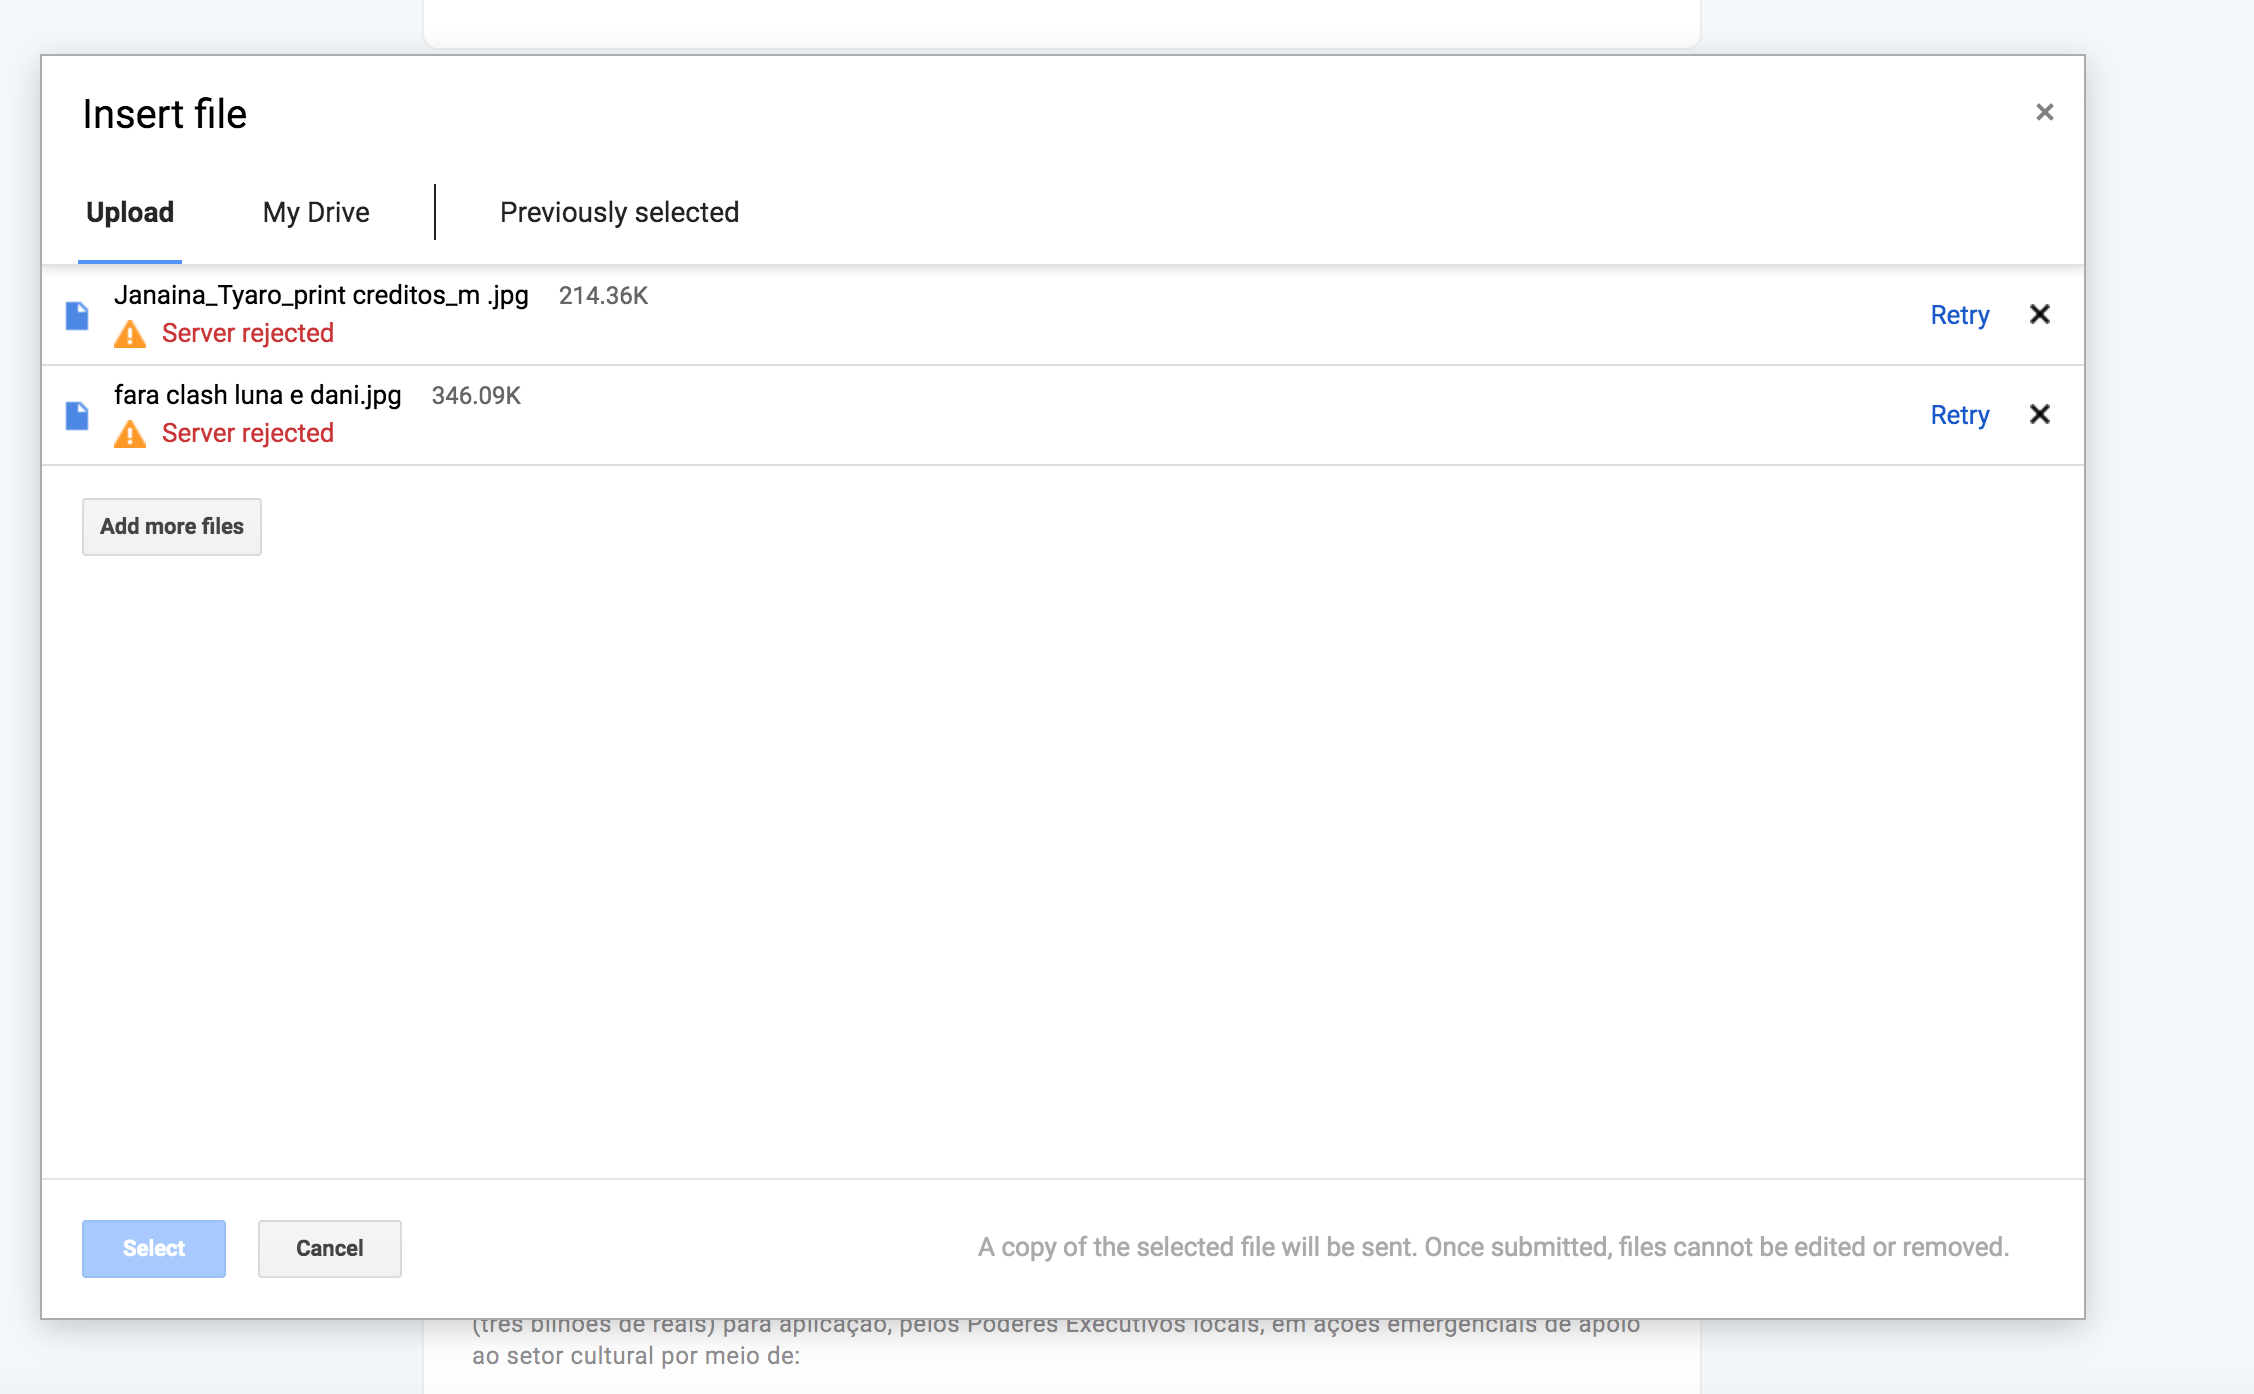Click Retry for fara clash luna file
The image size is (2254, 1394).
click(1958, 414)
